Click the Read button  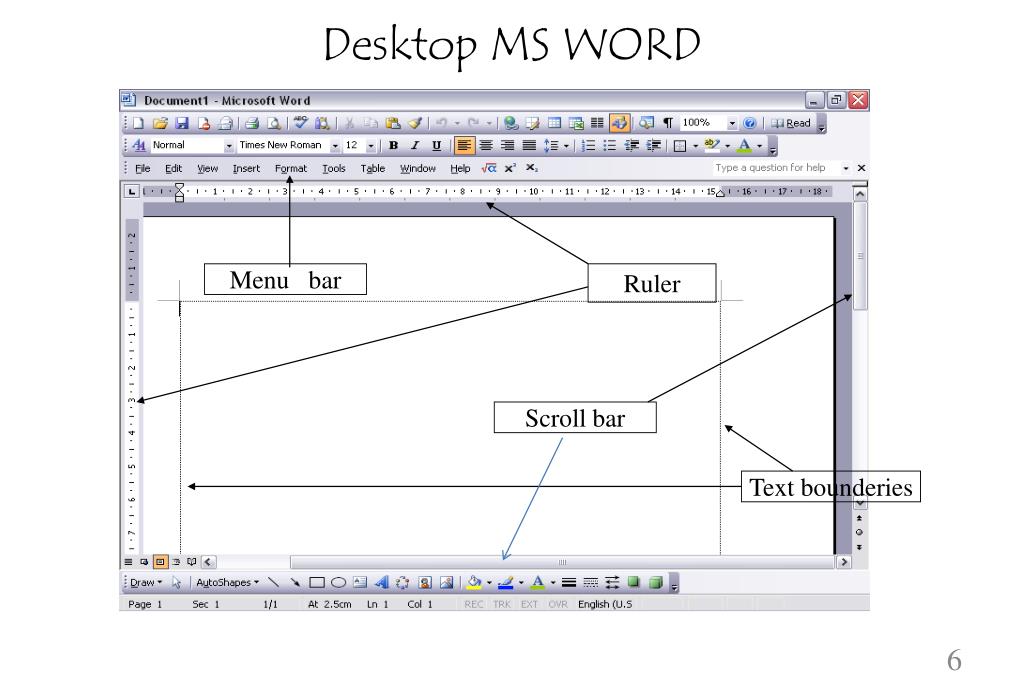coord(791,123)
